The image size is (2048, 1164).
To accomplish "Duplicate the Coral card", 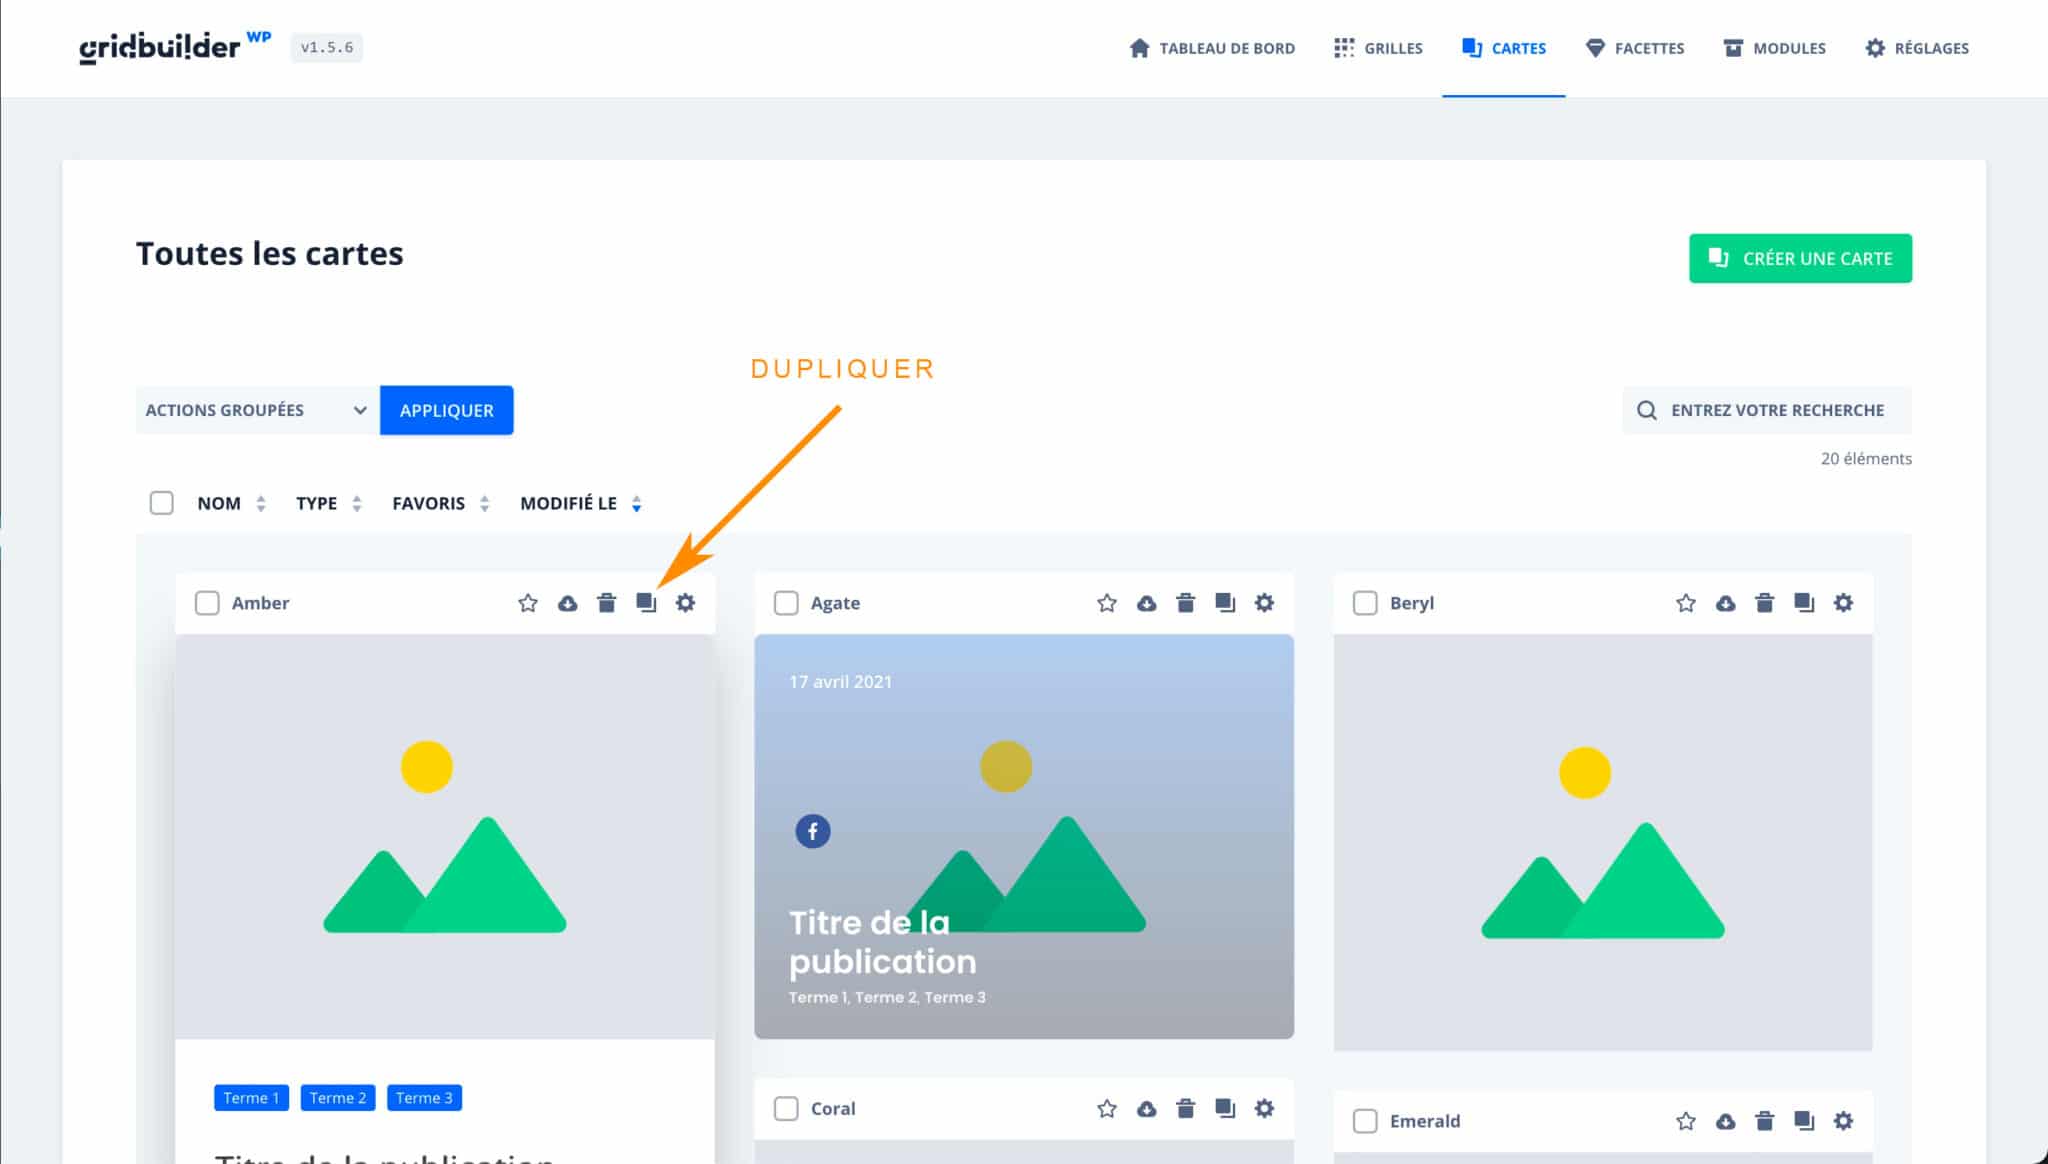I will 1225,1109.
